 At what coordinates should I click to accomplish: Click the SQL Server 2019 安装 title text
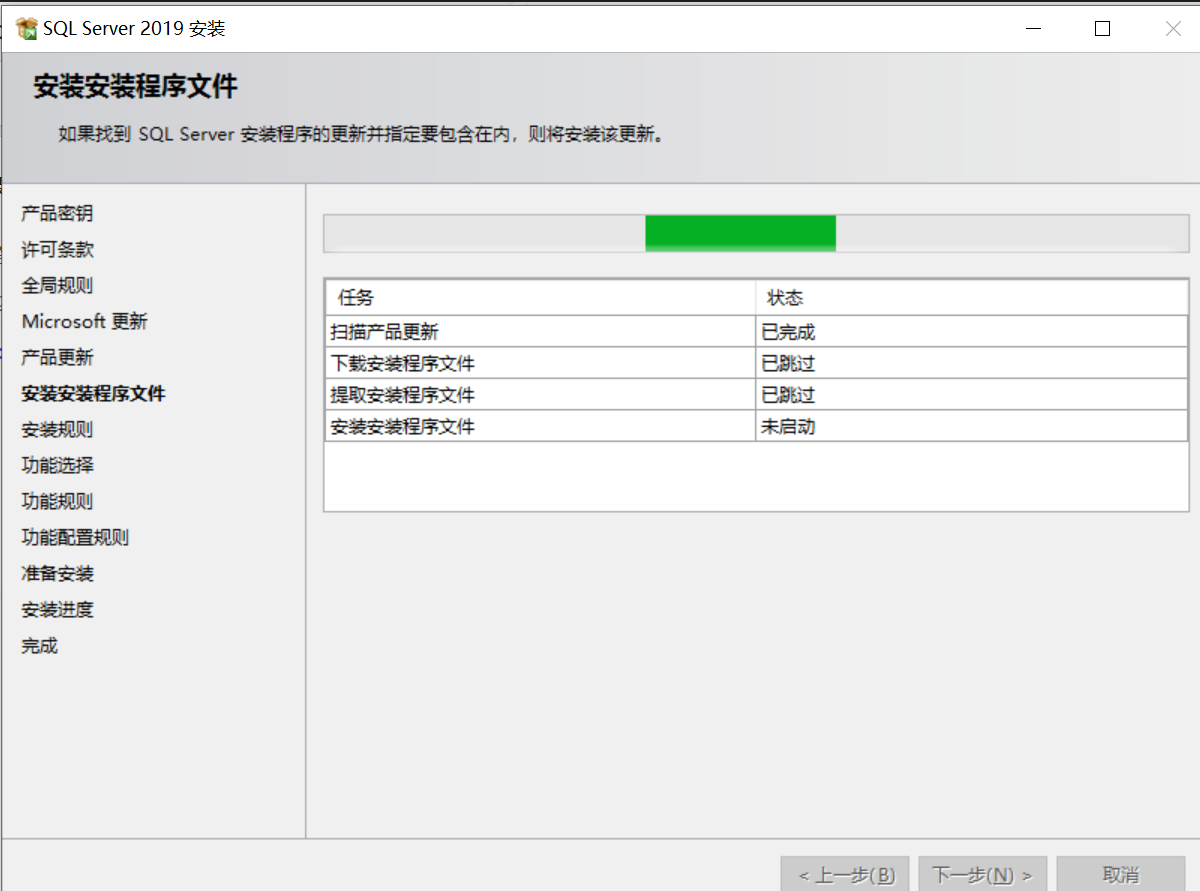tap(134, 29)
